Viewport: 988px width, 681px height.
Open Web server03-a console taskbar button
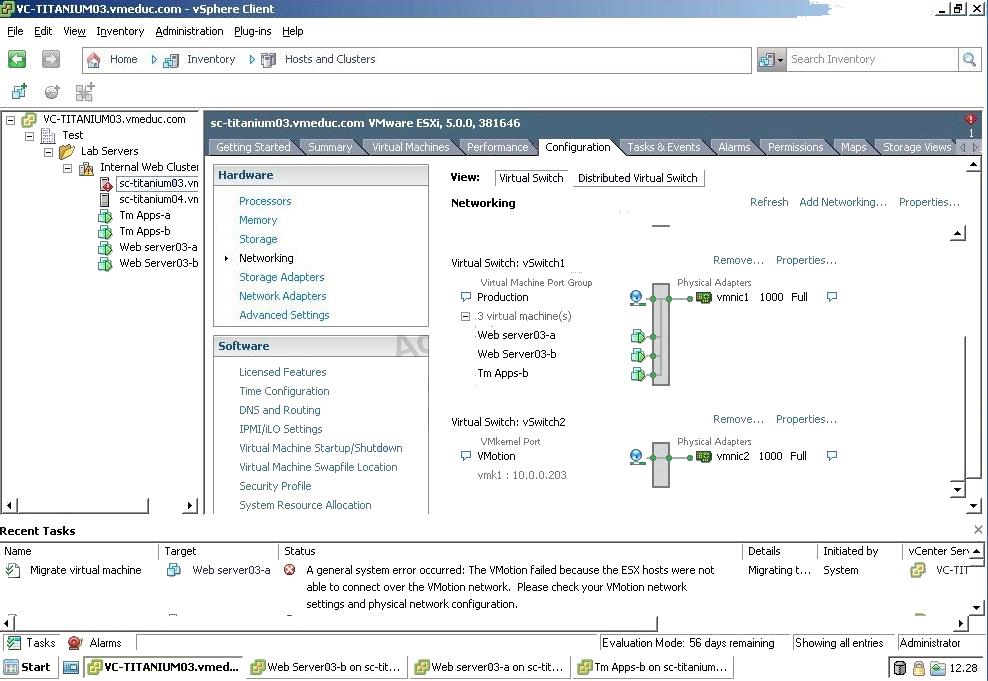[490, 667]
